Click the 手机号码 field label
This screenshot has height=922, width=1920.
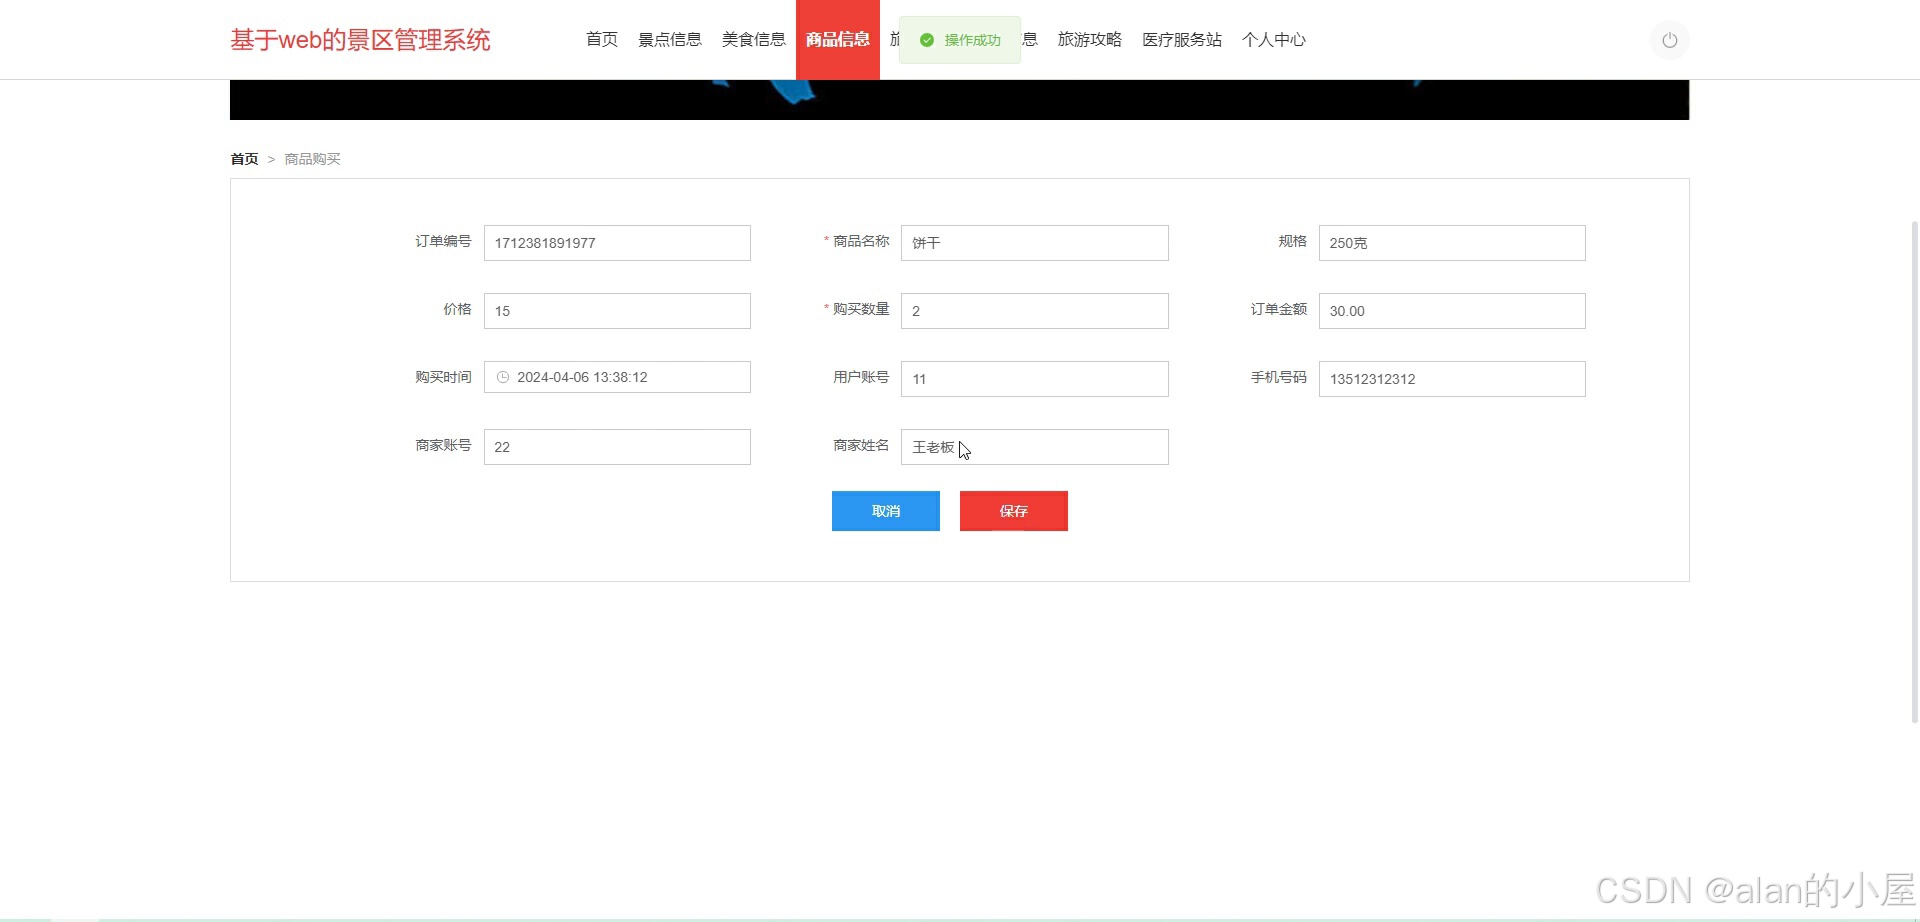tap(1278, 377)
